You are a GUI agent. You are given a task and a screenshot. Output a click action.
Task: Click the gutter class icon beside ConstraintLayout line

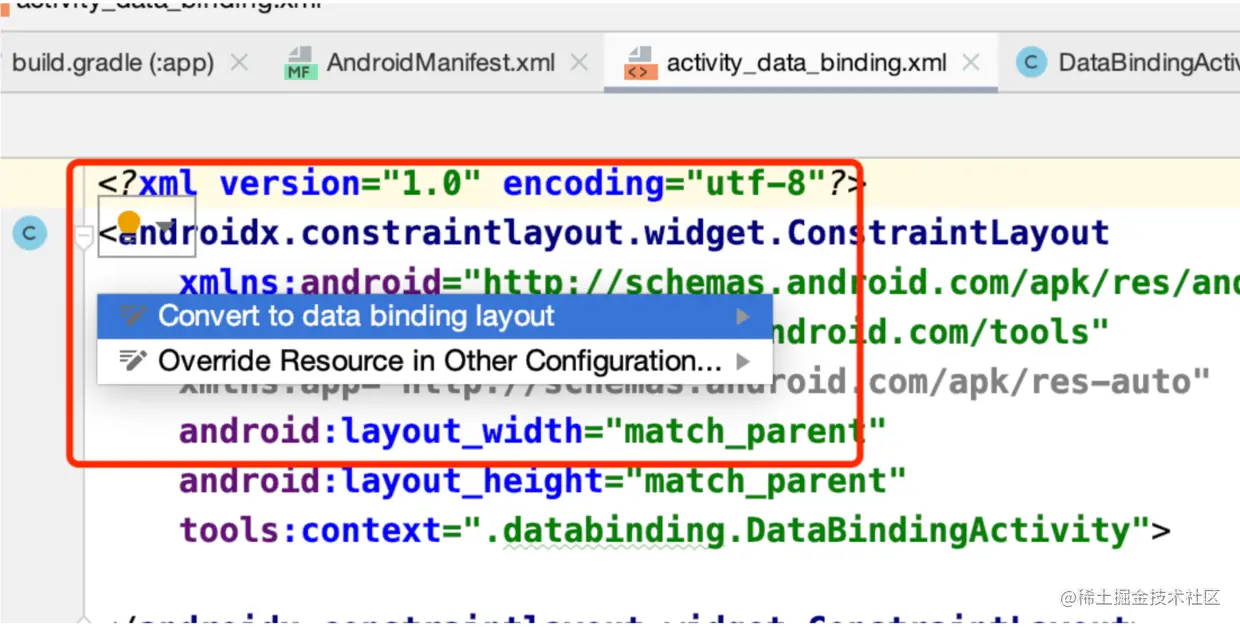[x=29, y=235]
